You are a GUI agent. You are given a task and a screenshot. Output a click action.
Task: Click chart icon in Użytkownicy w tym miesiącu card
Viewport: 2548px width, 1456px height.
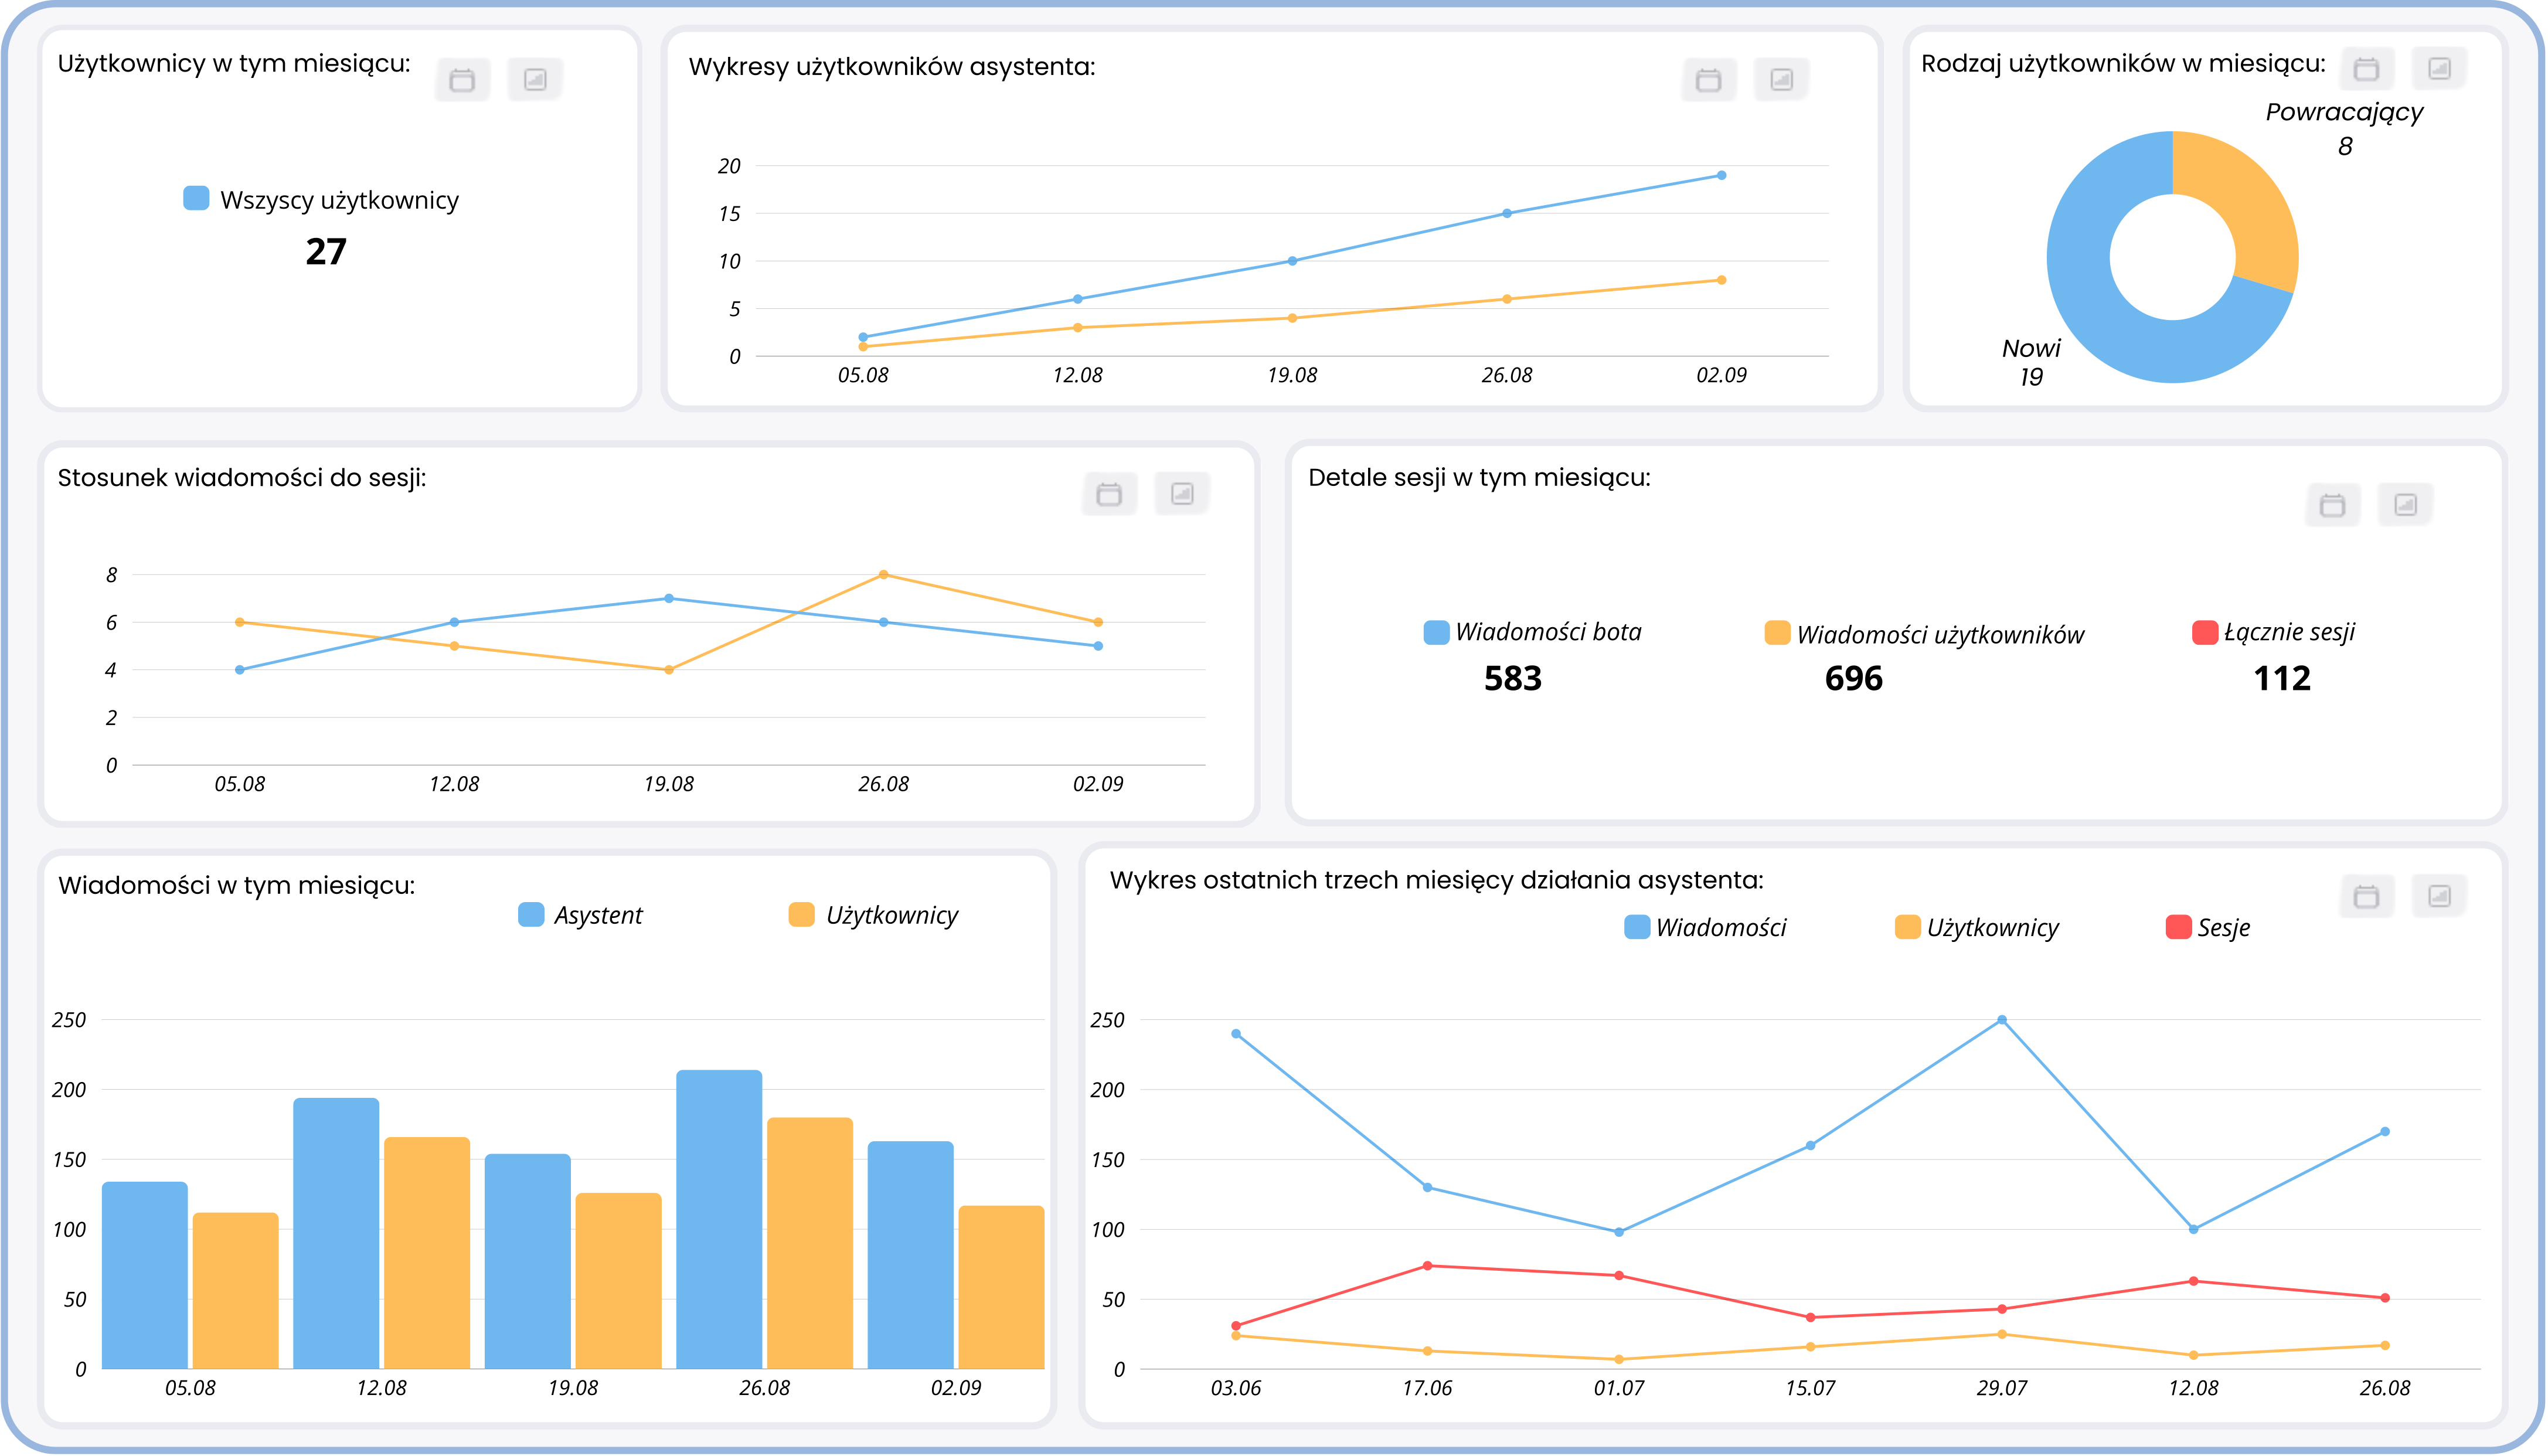point(535,79)
